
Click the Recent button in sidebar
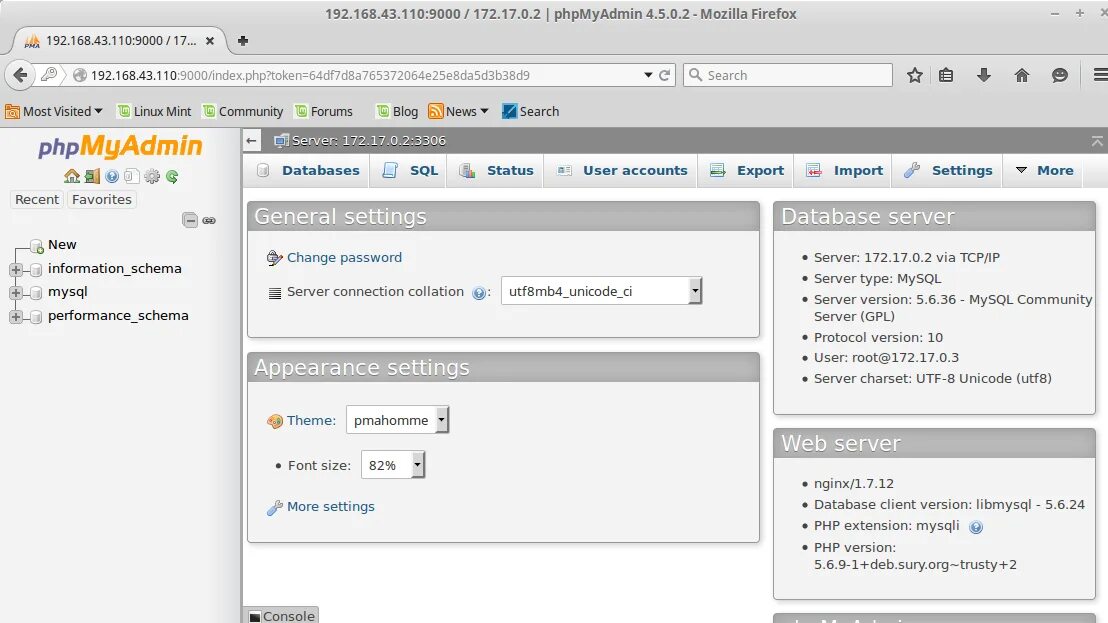37,200
